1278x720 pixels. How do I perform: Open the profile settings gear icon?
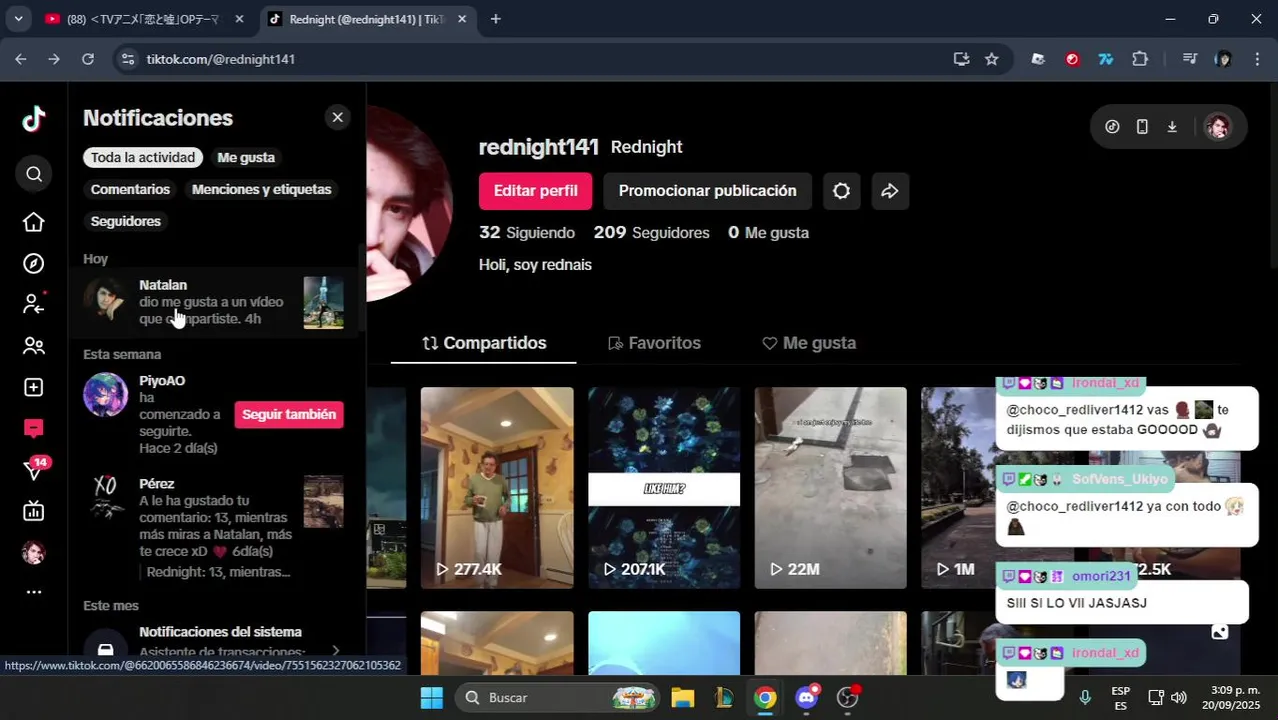point(841,191)
